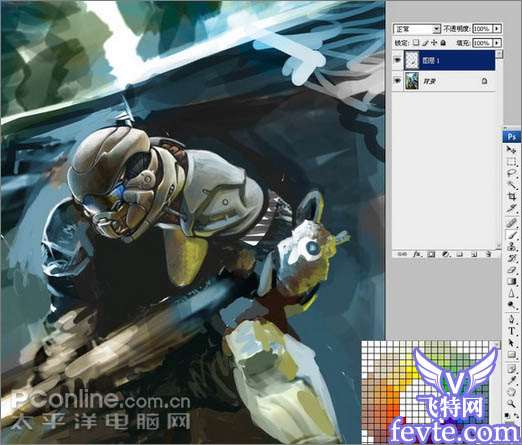Image resolution: width=522 pixels, height=445 pixels.
Task: Select the Lasso tool
Action: click(511, 174)
